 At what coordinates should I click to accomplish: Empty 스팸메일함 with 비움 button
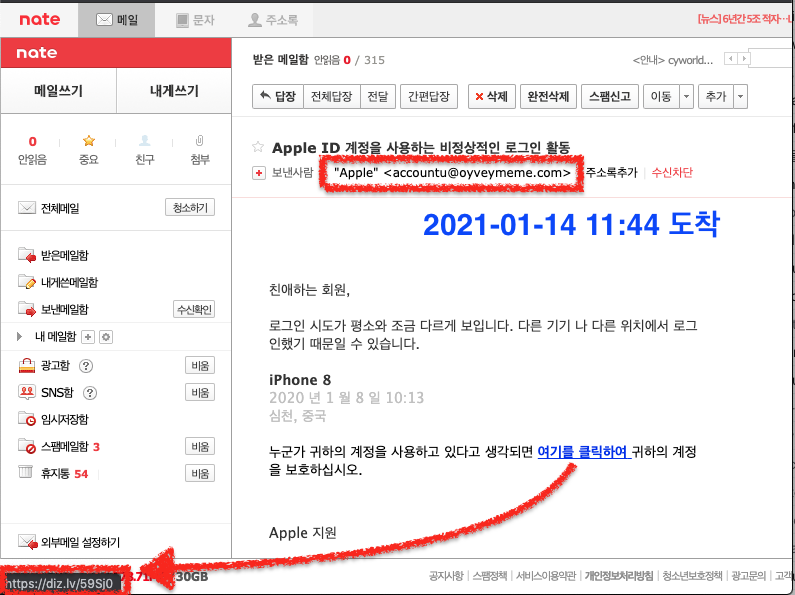point(200,447)
